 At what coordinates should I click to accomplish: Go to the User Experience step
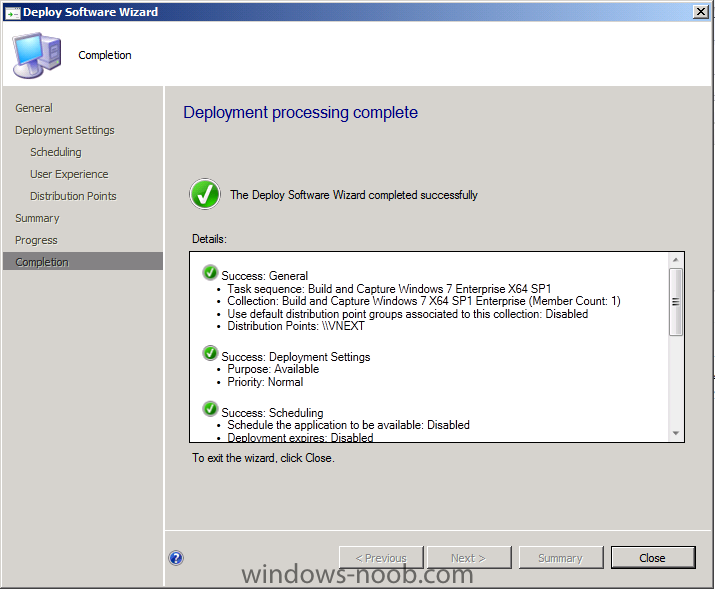click(x=69, y=174)
